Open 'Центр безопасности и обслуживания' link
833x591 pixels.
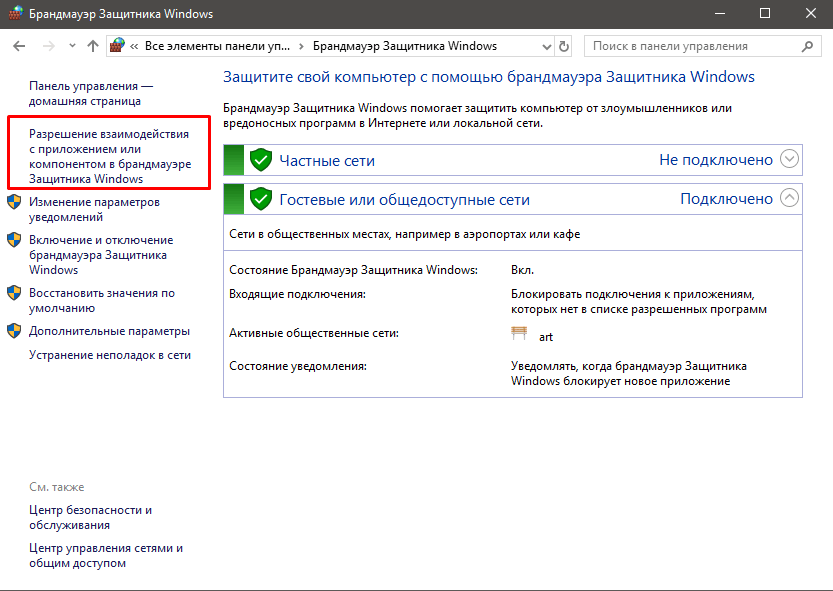pyautogui.click(x=90, y=517)
